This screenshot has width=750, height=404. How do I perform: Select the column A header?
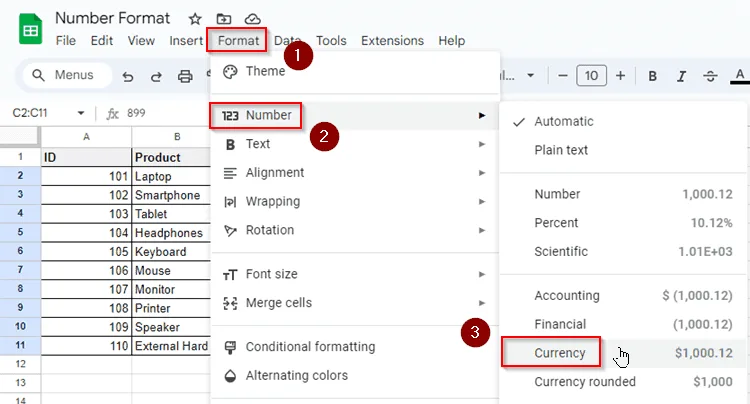point(86,137)
